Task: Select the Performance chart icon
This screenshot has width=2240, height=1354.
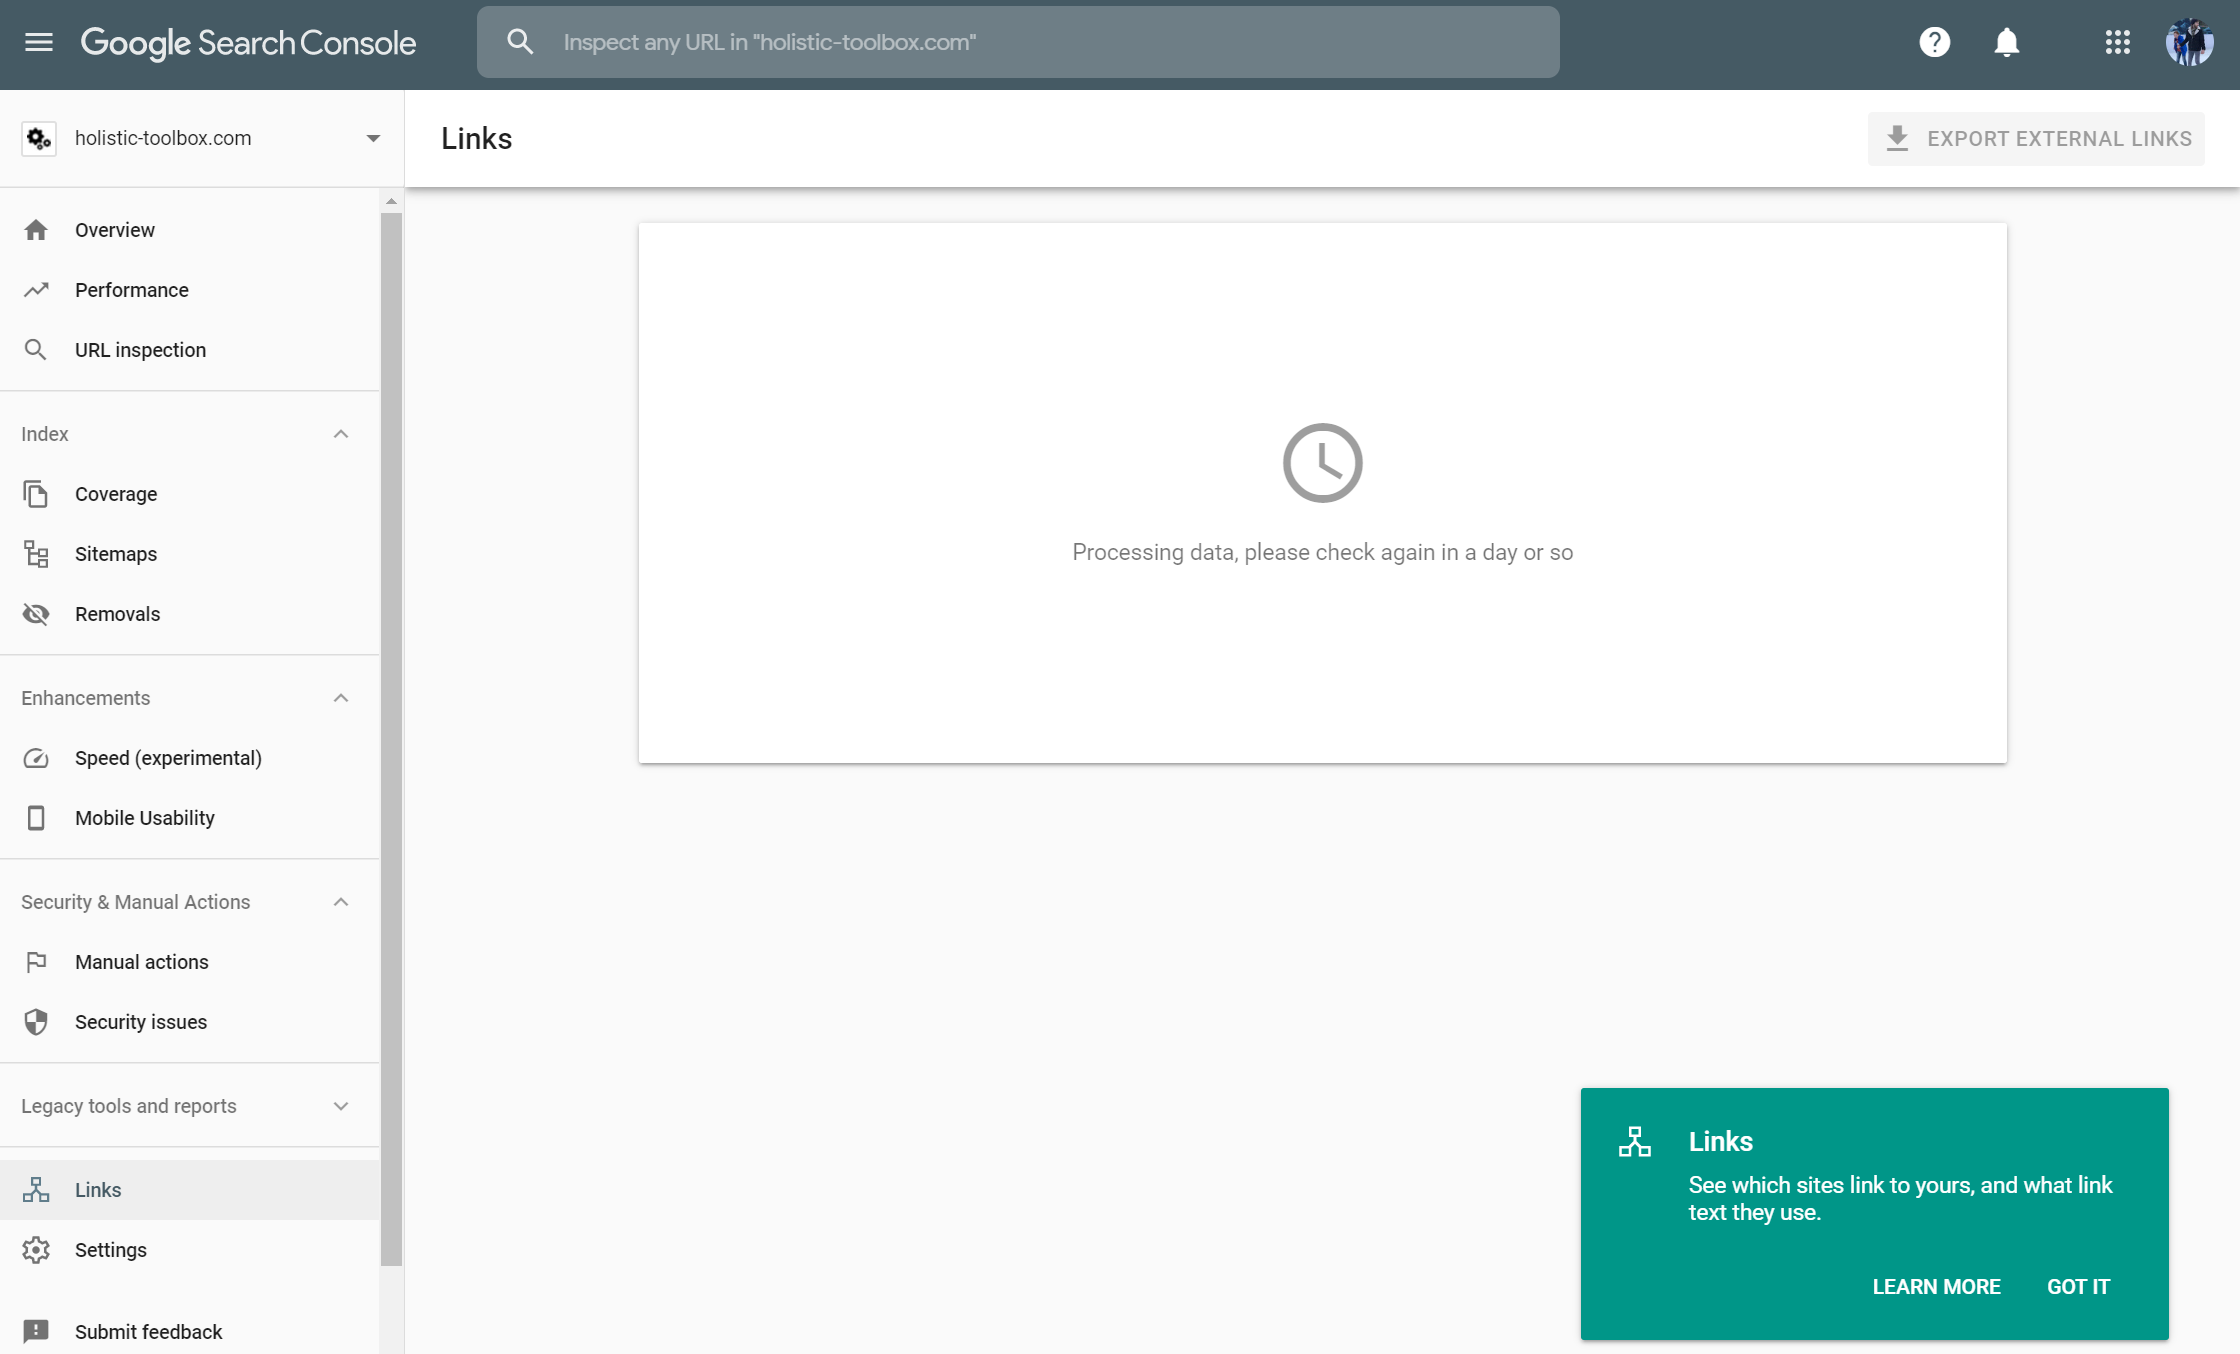Action: point(36,289)
